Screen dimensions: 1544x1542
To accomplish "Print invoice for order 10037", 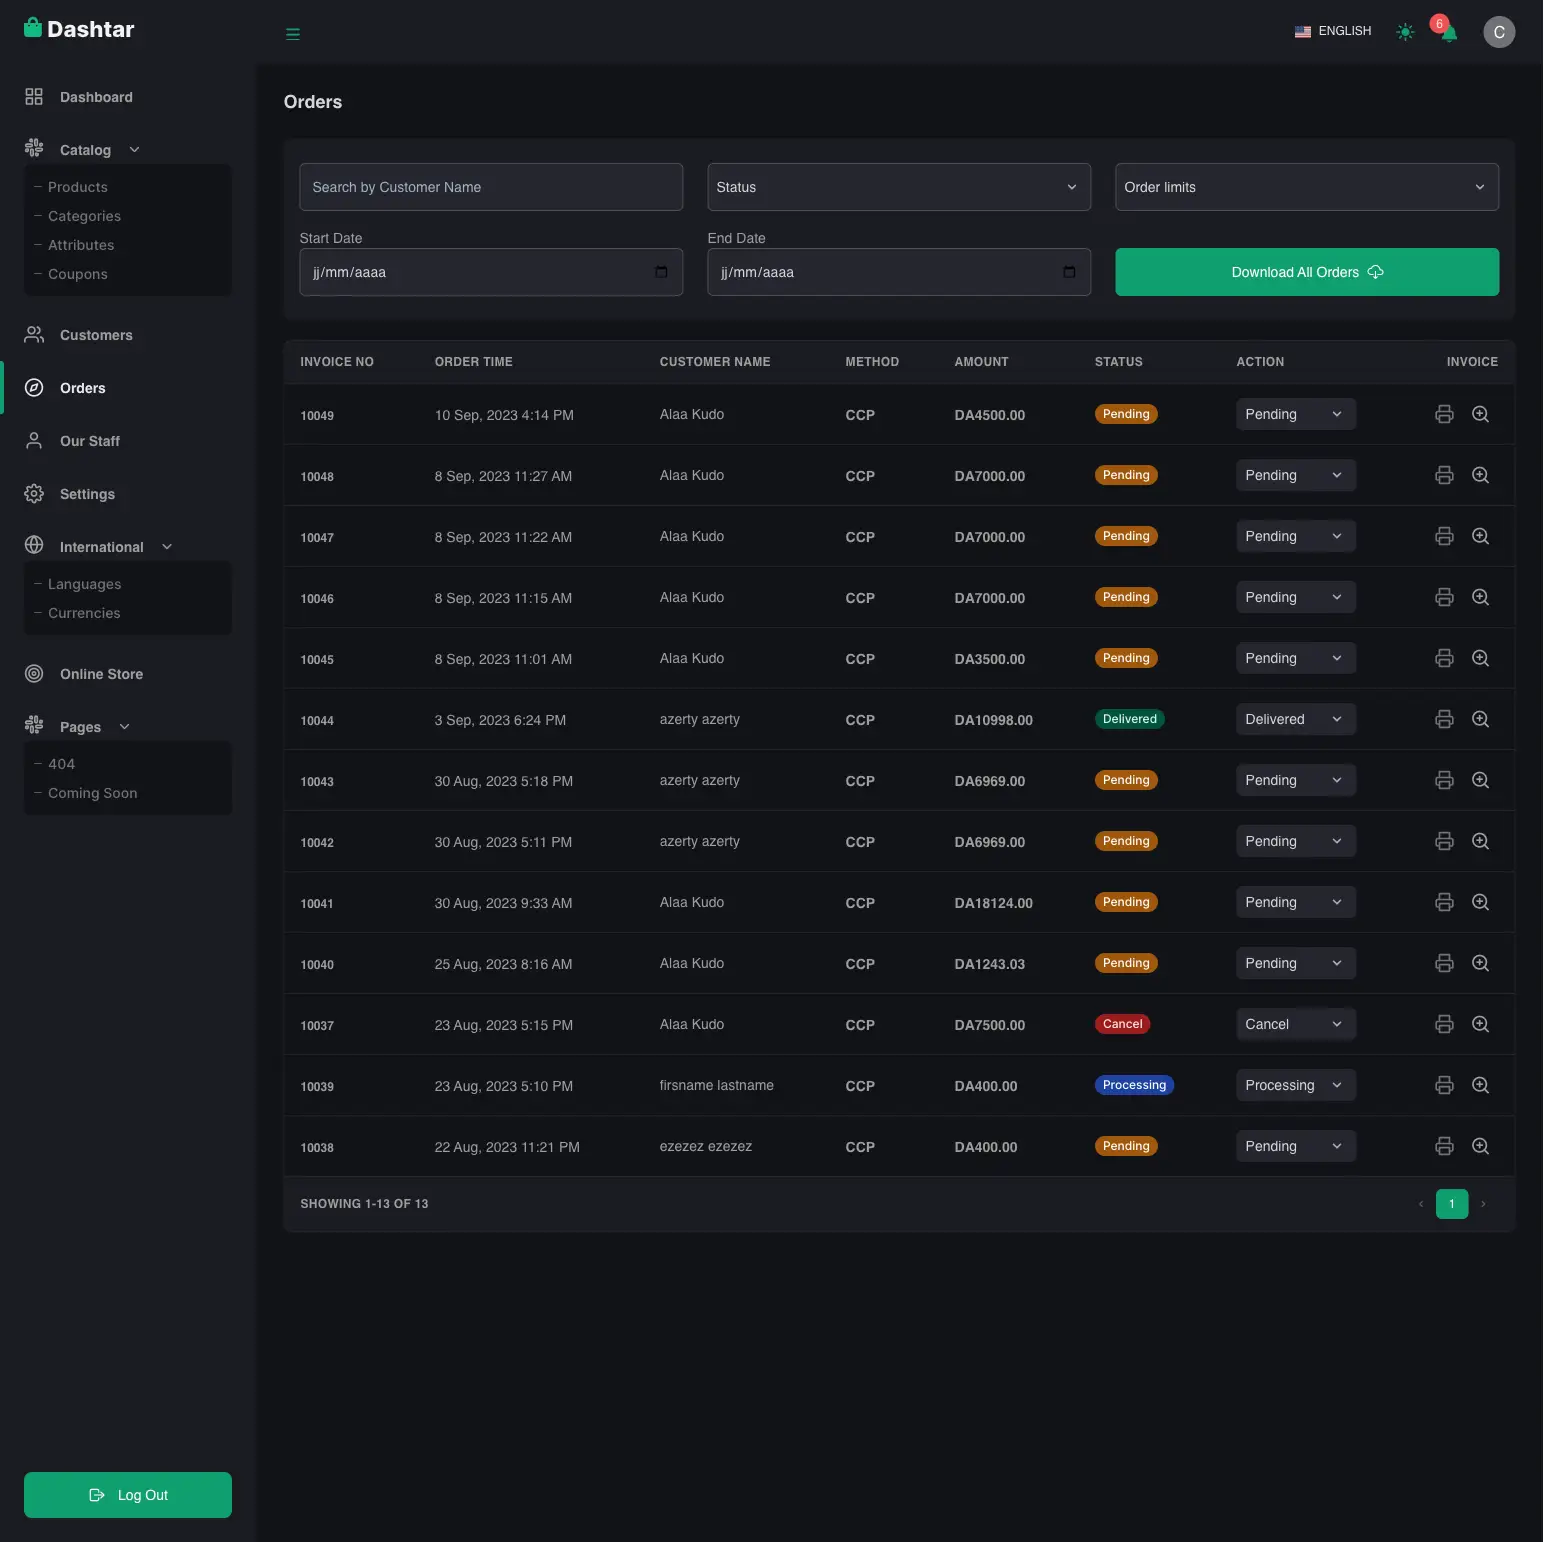I will pos(1444,1024).
